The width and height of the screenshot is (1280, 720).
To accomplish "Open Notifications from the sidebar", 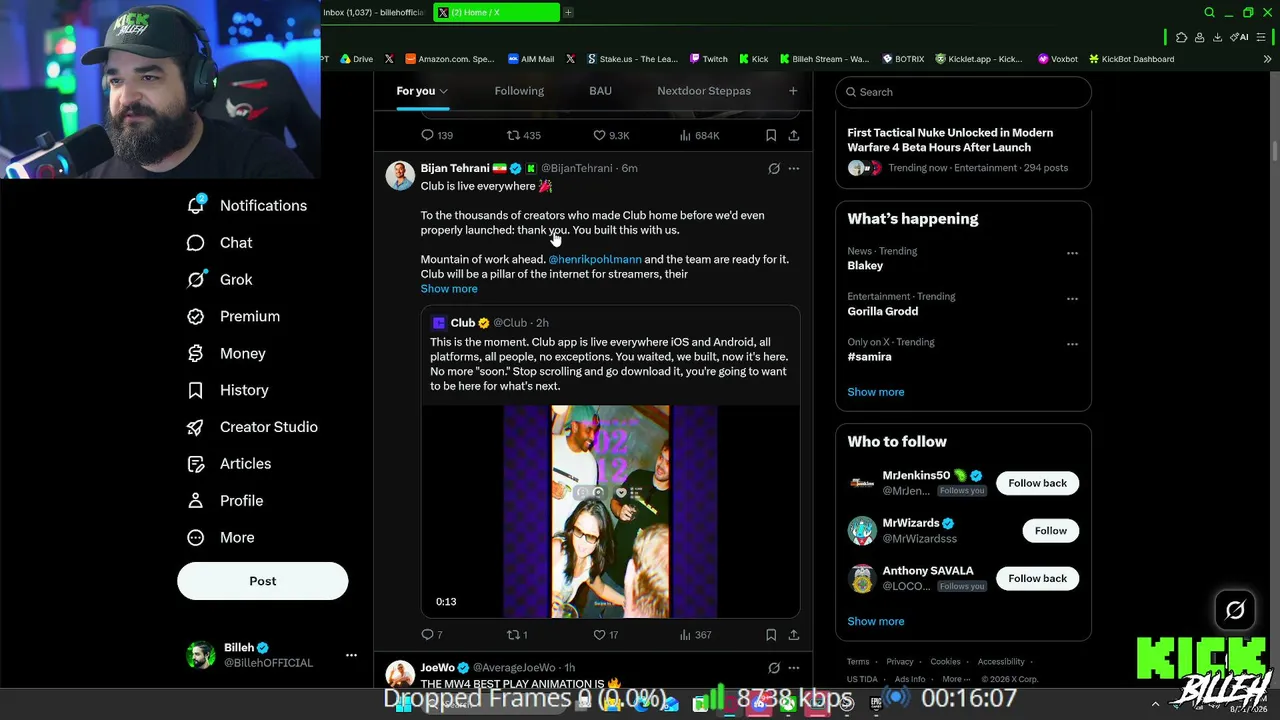I will [x=248, y=205].
